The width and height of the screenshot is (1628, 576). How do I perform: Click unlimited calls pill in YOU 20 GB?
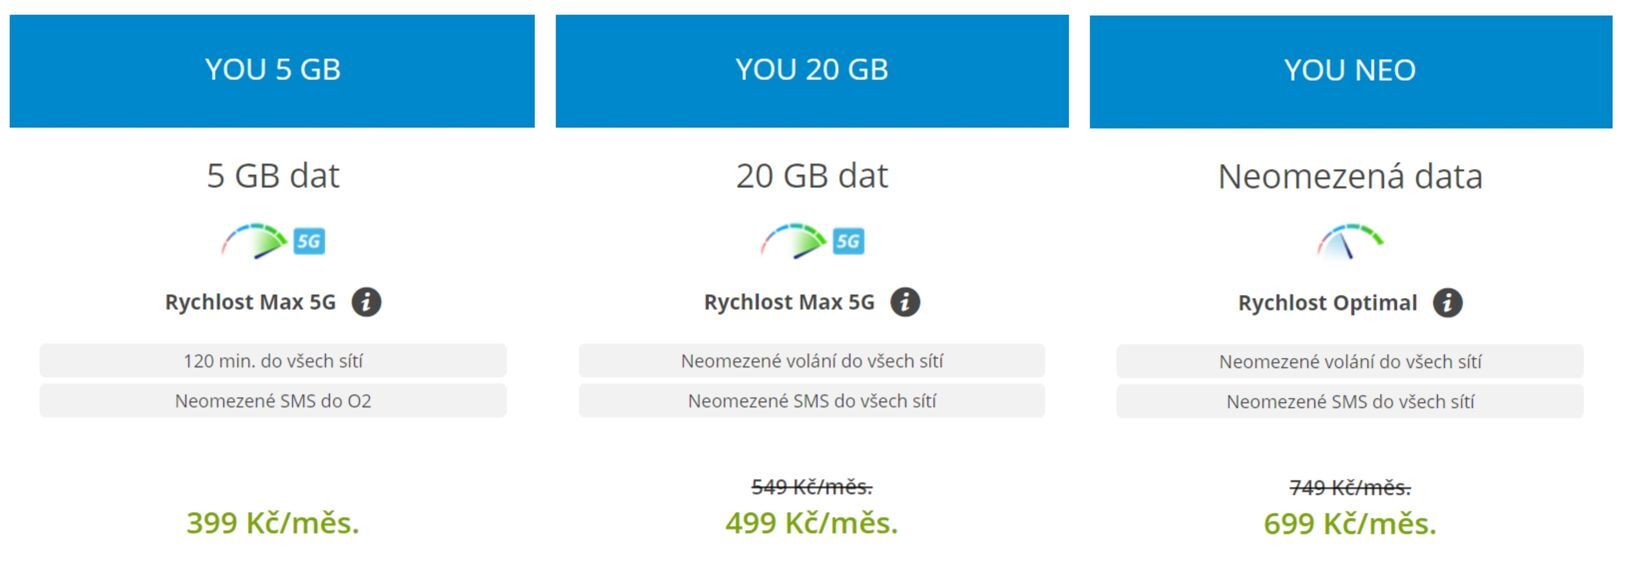pos(812,361)
